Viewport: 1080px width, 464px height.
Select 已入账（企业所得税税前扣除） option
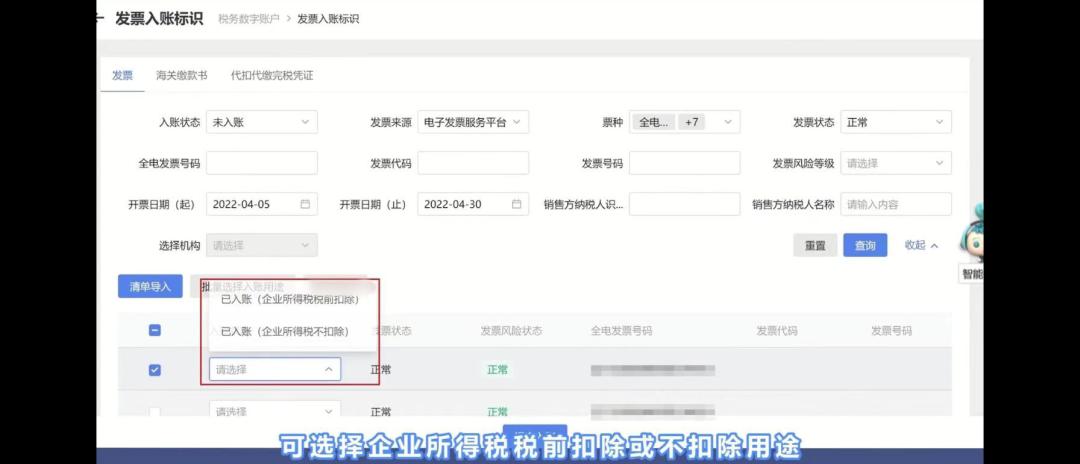point(289,300)
